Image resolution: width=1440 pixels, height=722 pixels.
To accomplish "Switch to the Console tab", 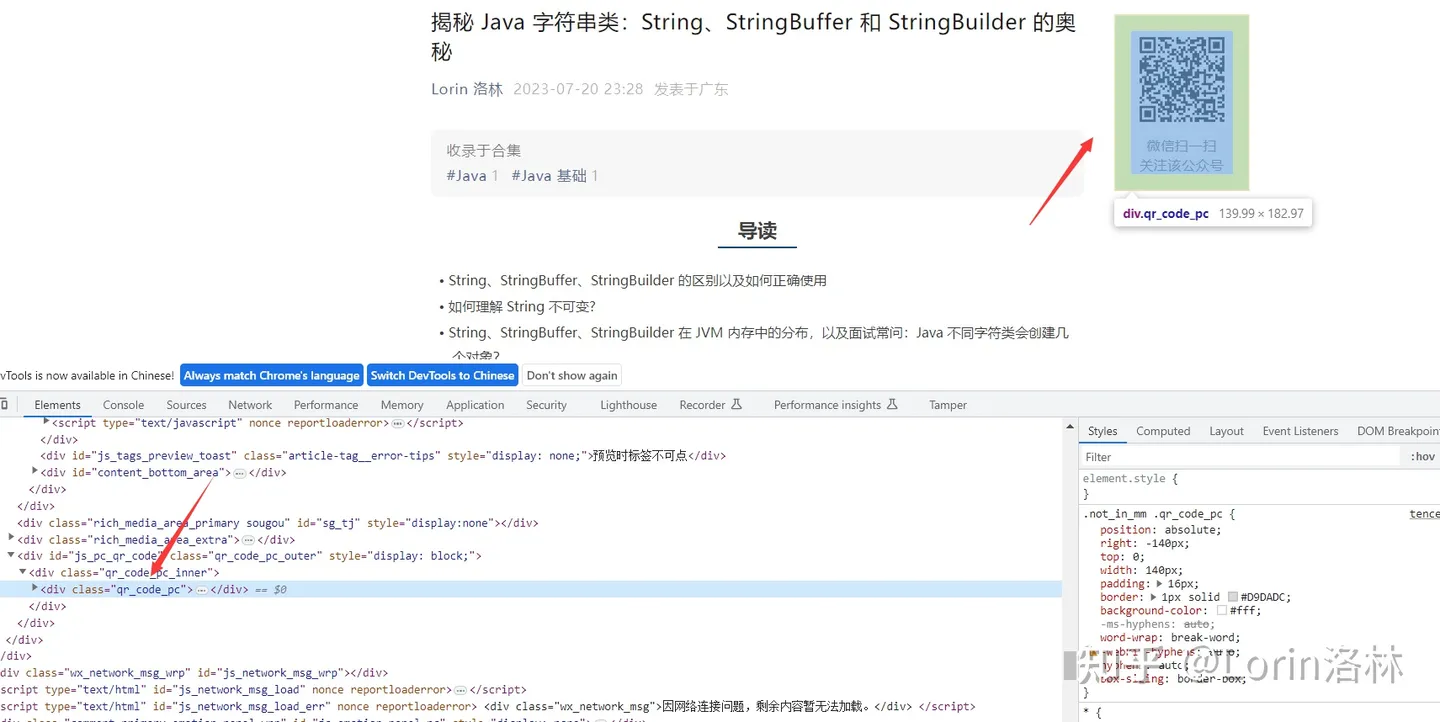I will pyautogui.click(x=124, y=405).
